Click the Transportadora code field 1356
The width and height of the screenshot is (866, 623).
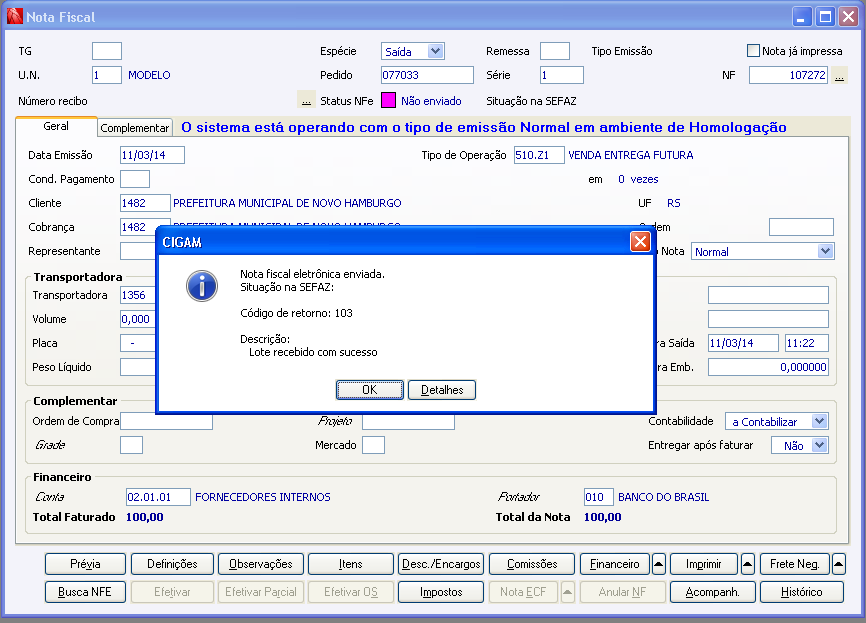(x=139, y=295)
